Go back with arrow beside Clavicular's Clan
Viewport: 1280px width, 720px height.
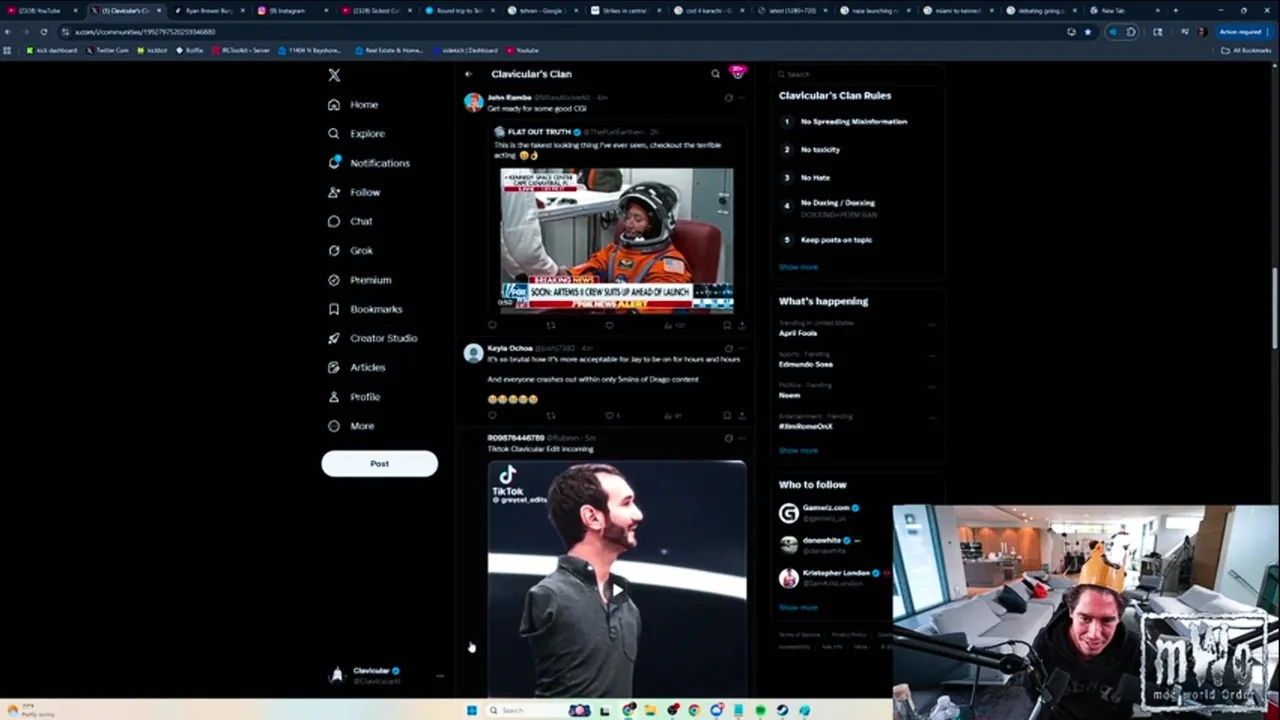[468, 74]
